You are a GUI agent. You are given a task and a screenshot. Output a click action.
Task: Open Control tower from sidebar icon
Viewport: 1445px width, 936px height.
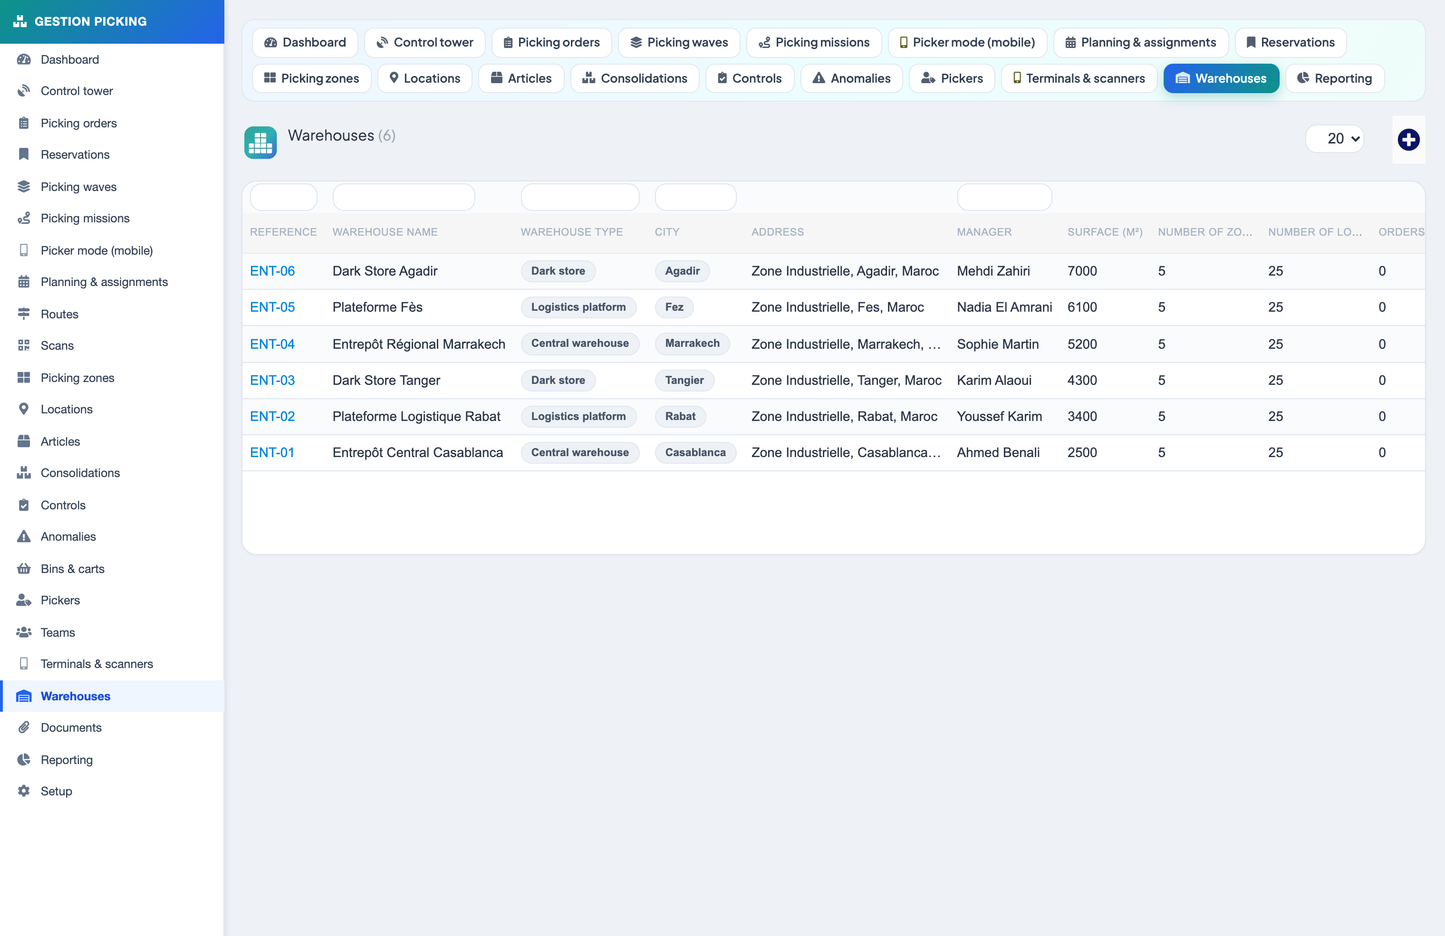(x=24, y=91)
